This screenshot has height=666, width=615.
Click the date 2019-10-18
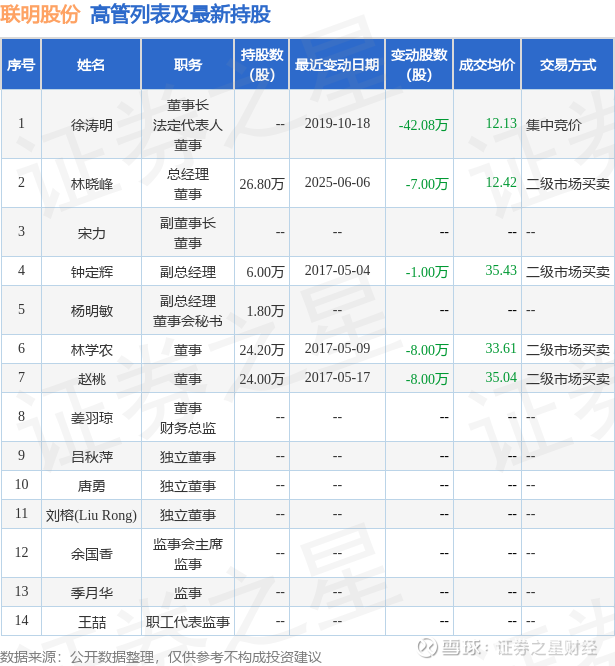337,123
